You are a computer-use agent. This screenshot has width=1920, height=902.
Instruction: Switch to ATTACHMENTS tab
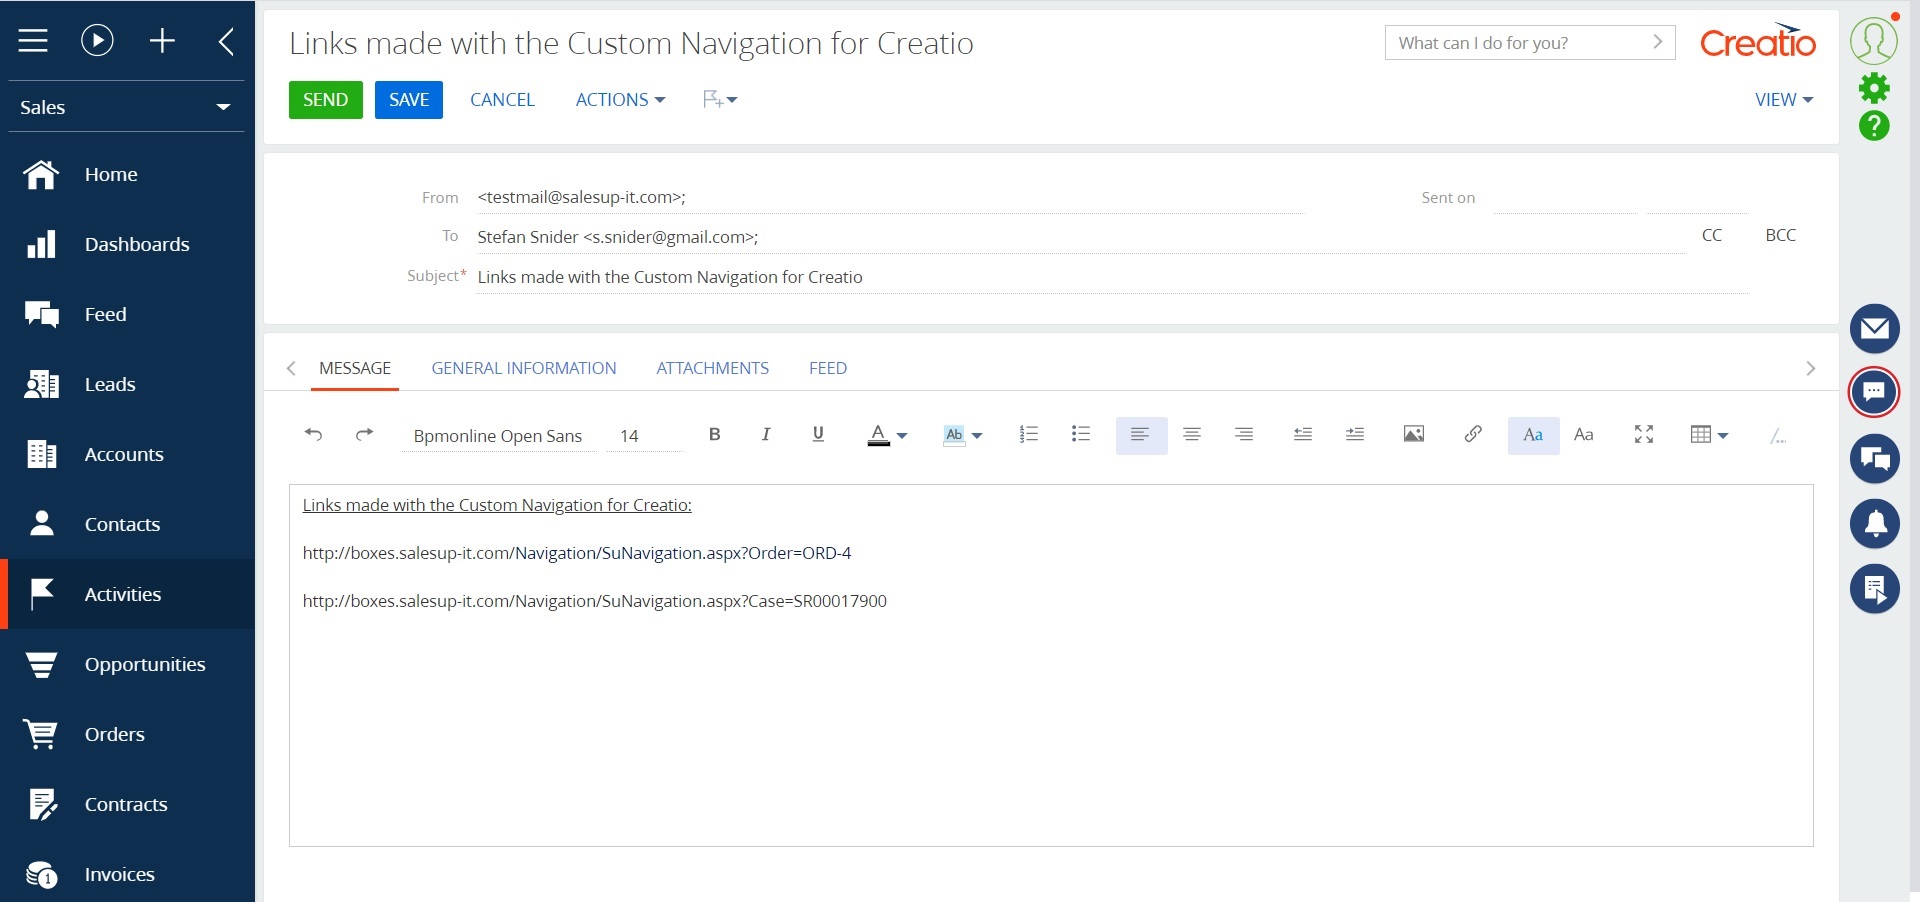(x=713, y=368)
